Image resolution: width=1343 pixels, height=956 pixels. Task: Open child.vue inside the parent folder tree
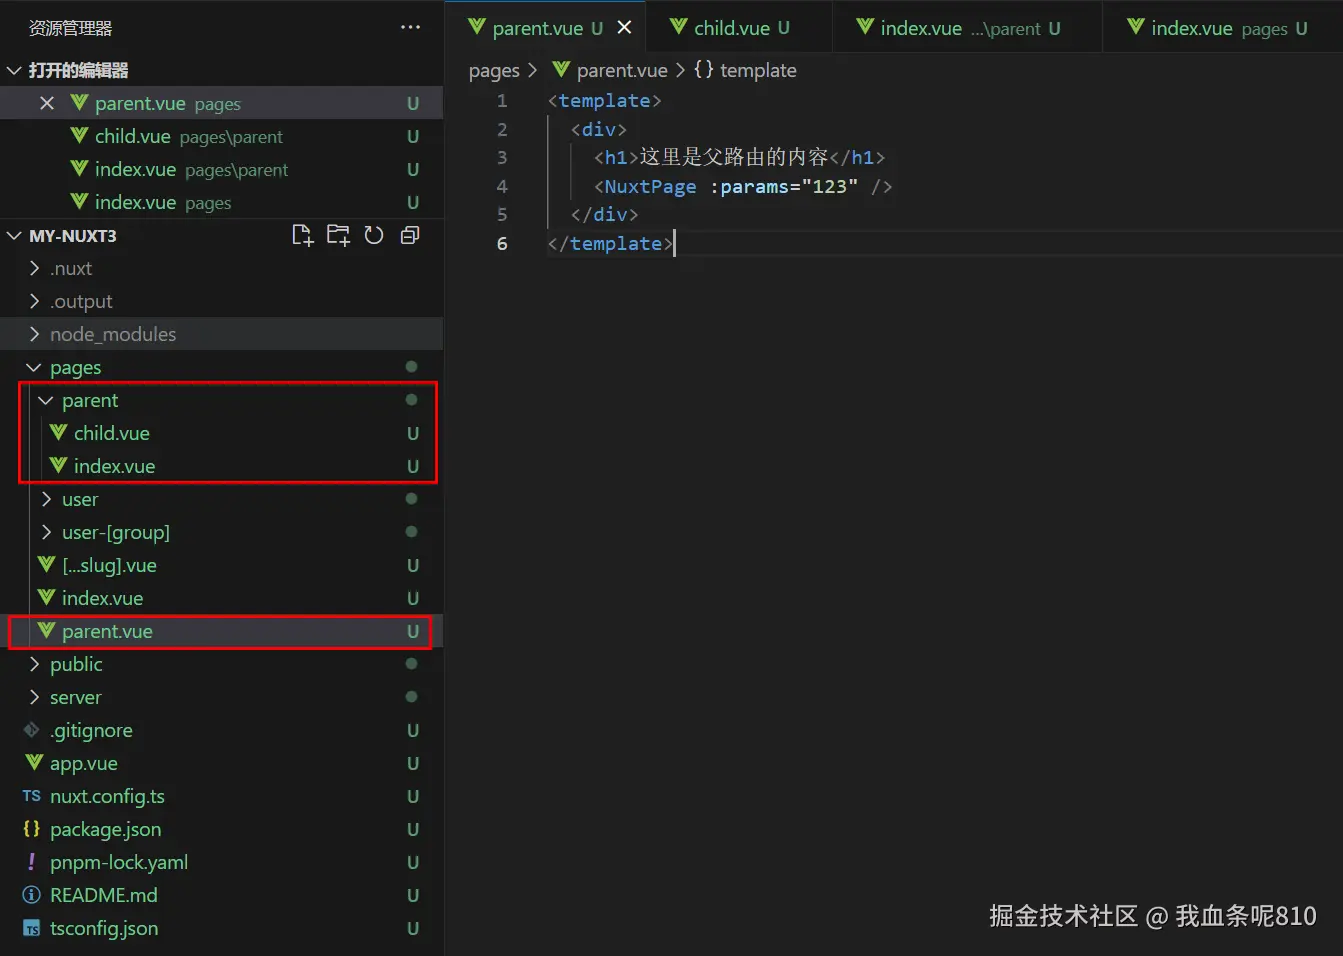[222, 433]
